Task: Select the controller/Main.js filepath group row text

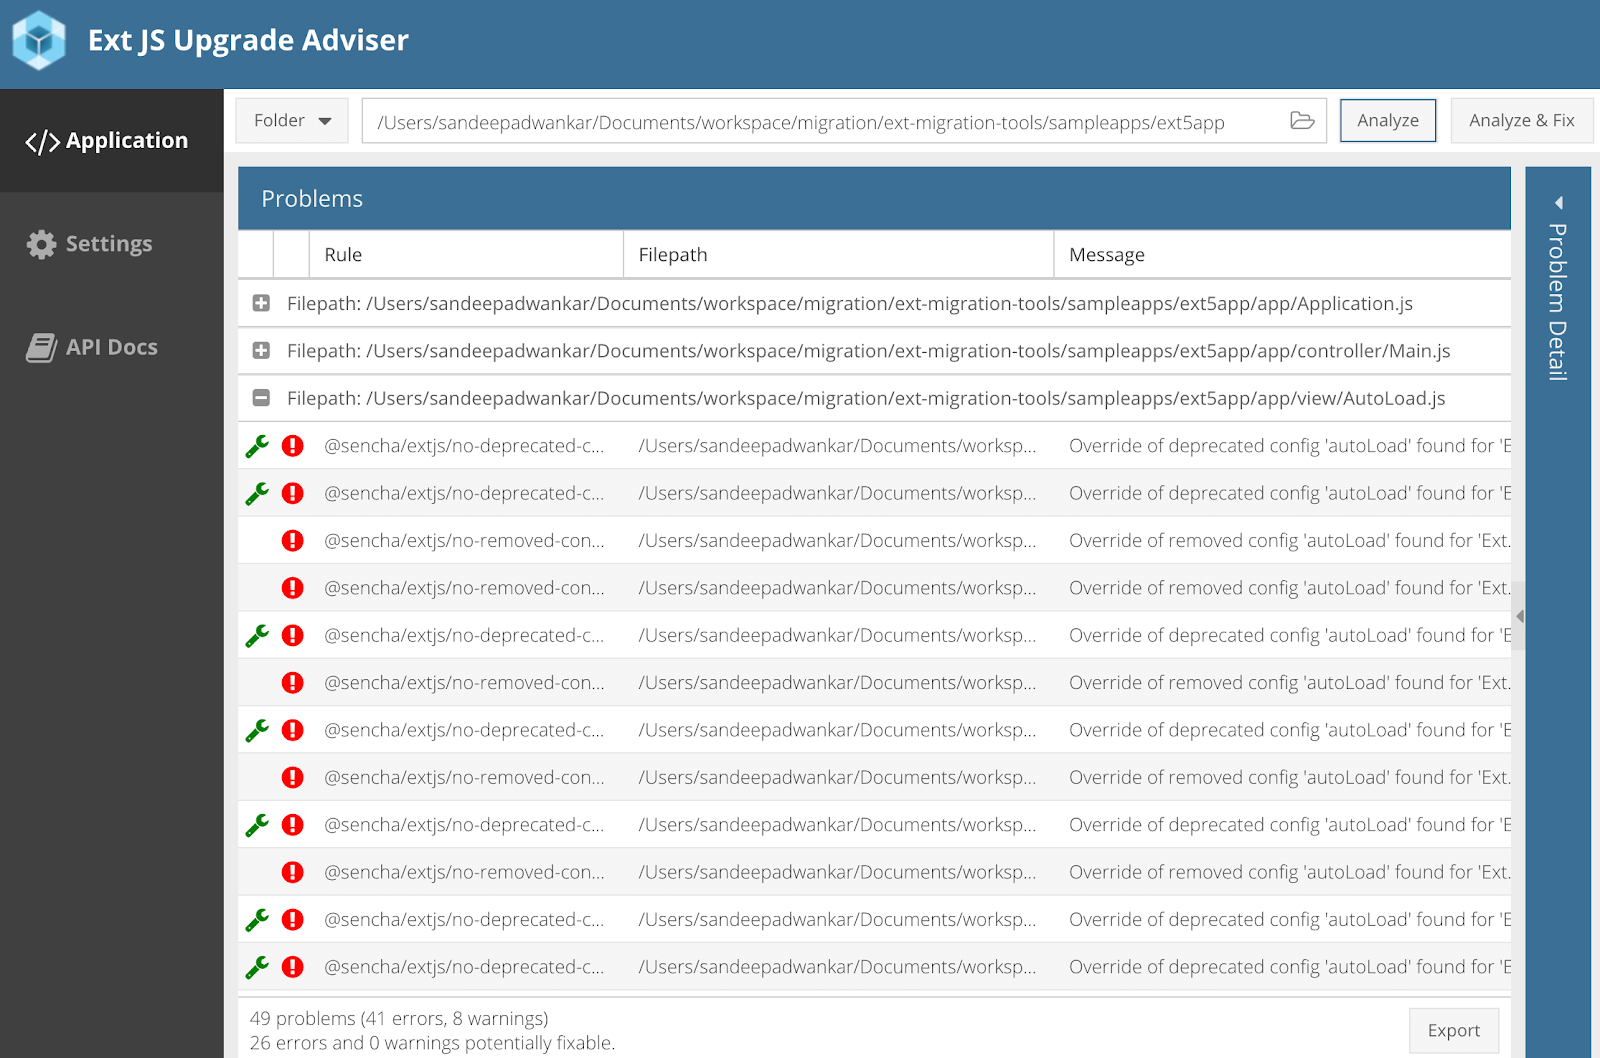Action: [868, 351]
